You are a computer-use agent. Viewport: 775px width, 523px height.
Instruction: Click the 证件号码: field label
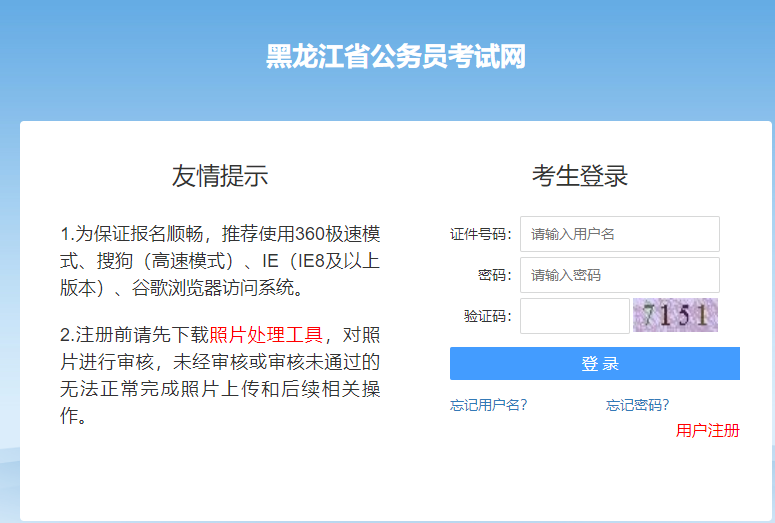click(480, 235)
